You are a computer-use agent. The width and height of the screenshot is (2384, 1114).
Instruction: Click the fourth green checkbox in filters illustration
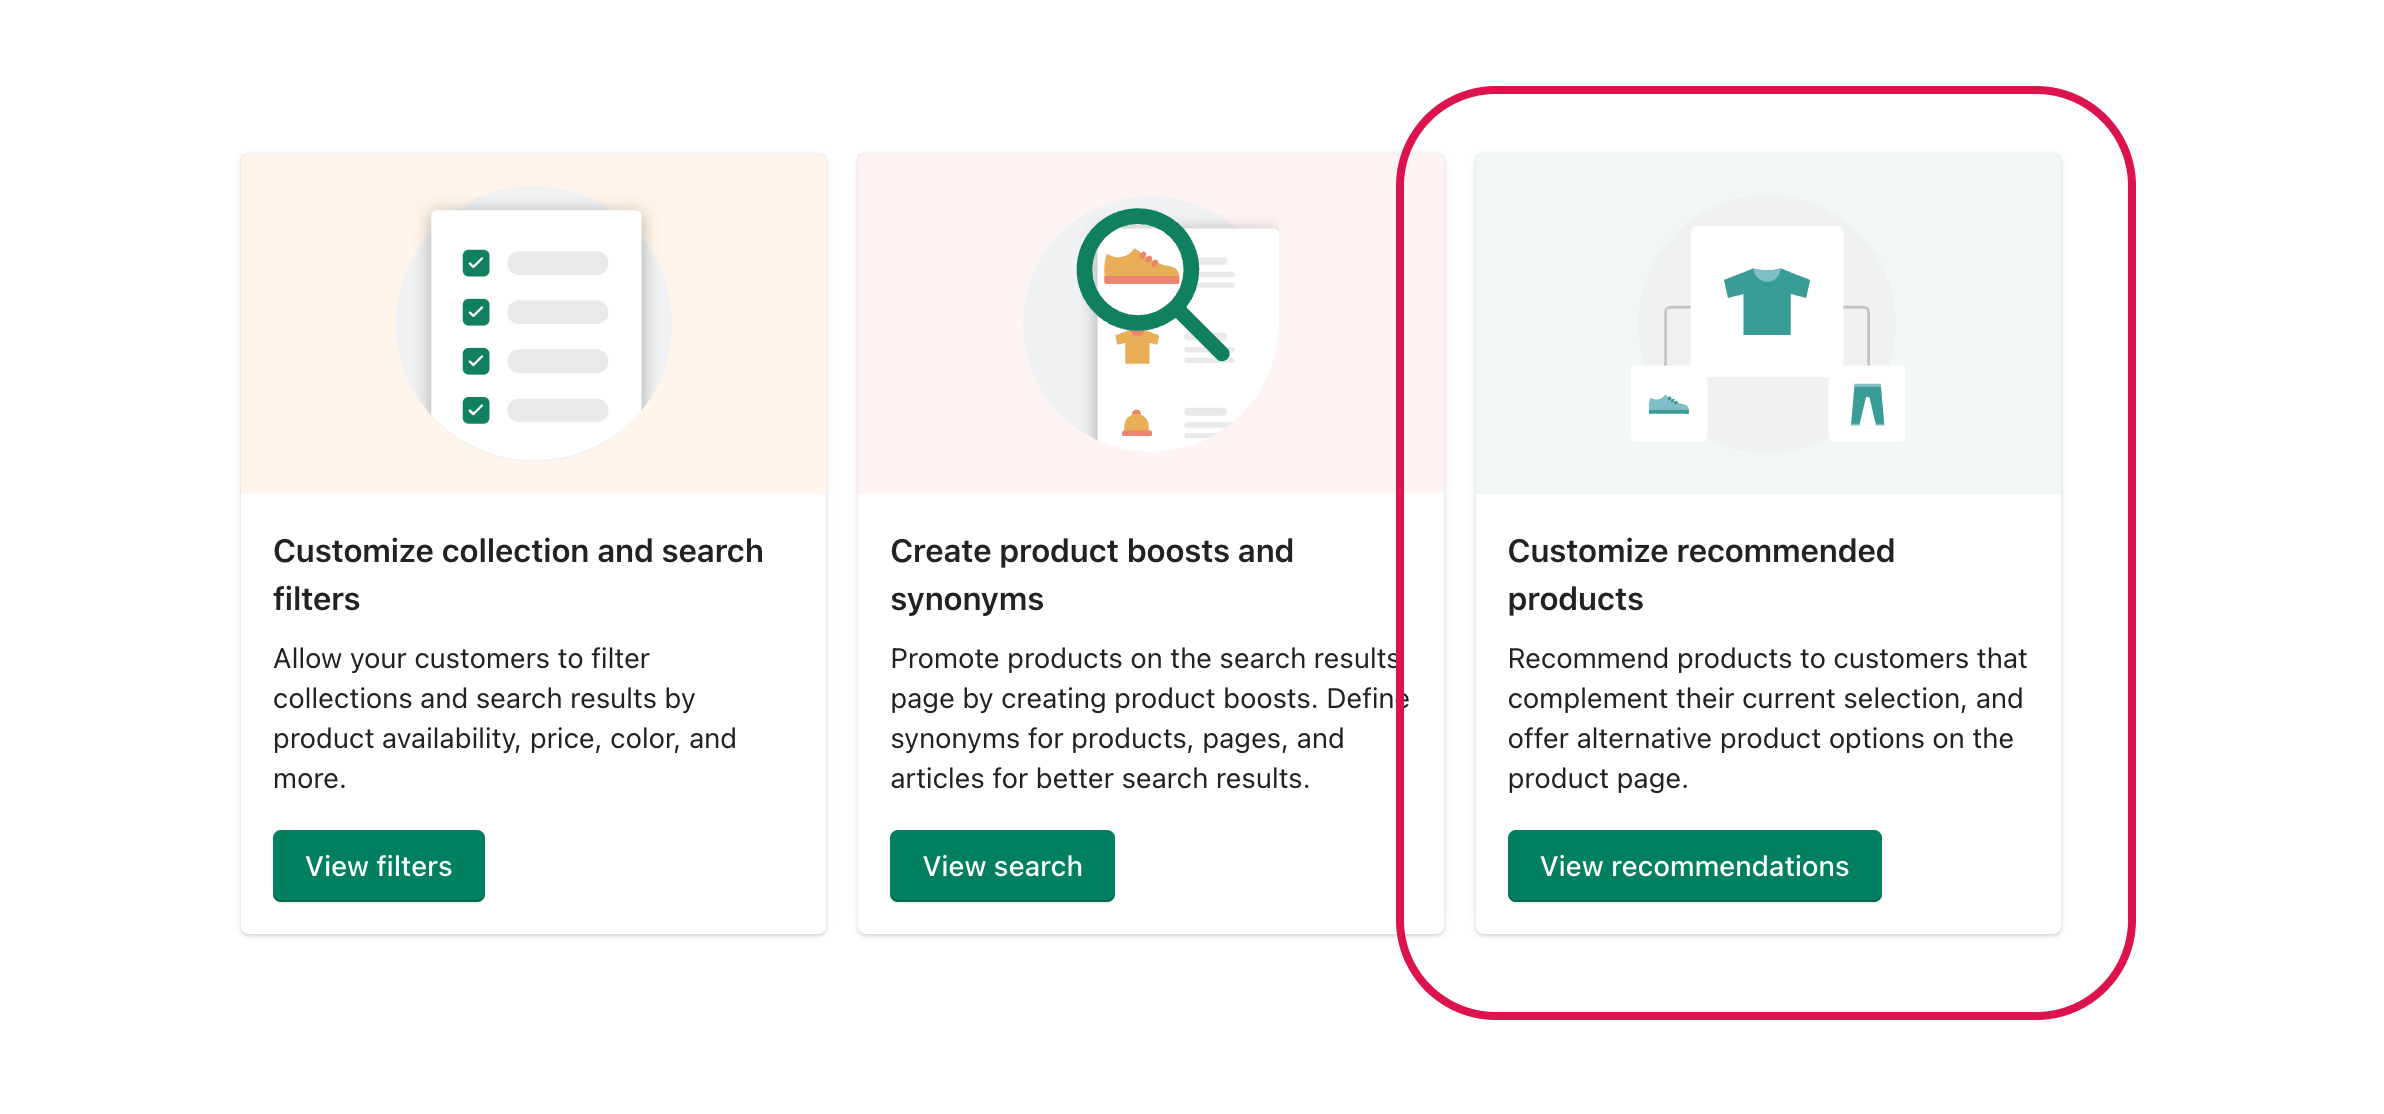coord(476,410)
